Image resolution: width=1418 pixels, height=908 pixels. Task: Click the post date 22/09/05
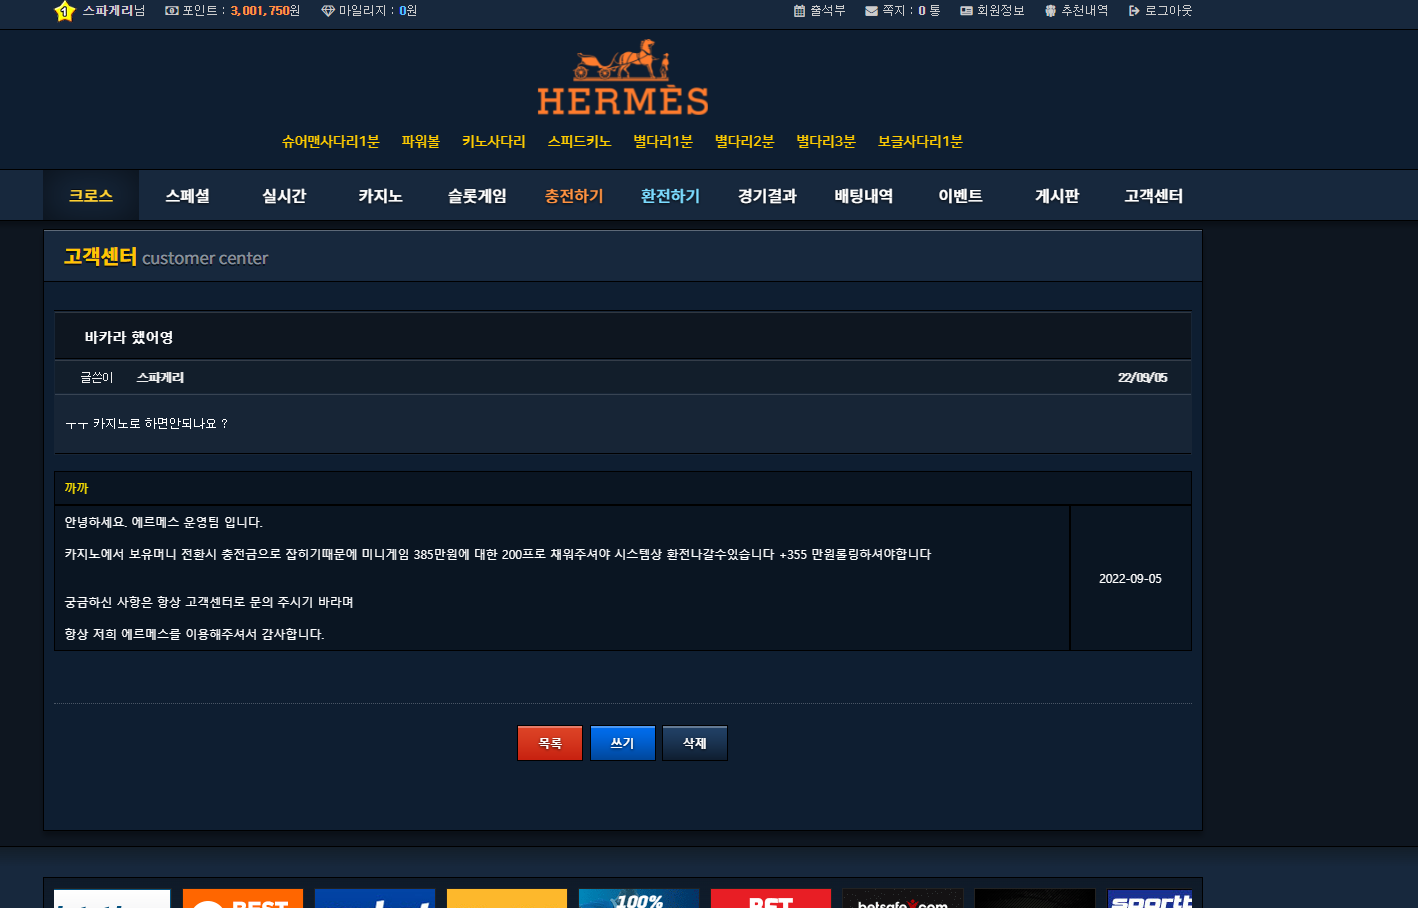pyautogui.click(x=1142, y=378)
